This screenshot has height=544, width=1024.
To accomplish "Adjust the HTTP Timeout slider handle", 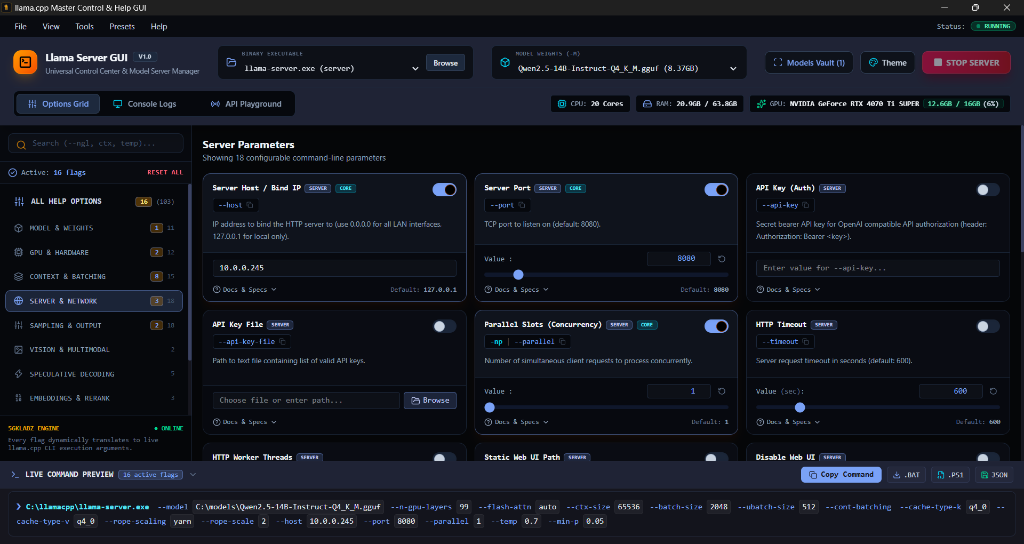I will 800,408.
